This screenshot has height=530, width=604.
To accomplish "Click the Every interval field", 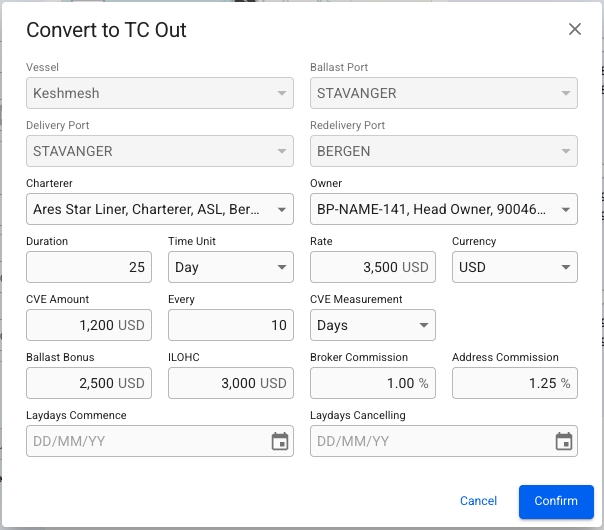I will 230,325.
